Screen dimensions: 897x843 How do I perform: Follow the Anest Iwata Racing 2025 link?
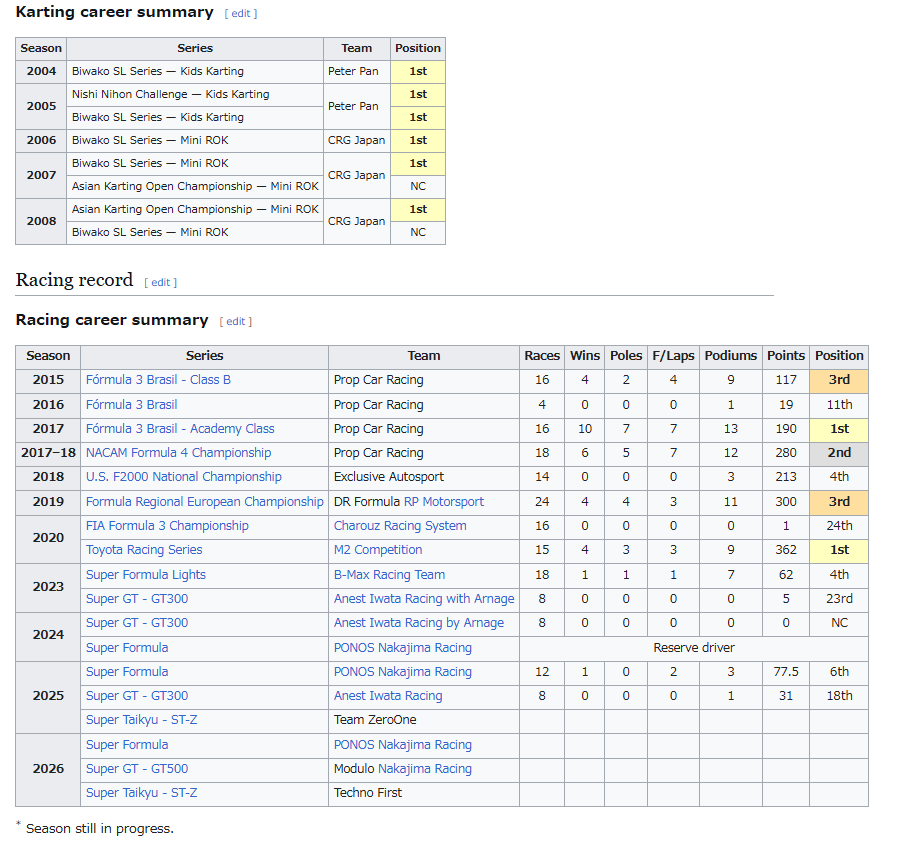click(x=388, y=697)
